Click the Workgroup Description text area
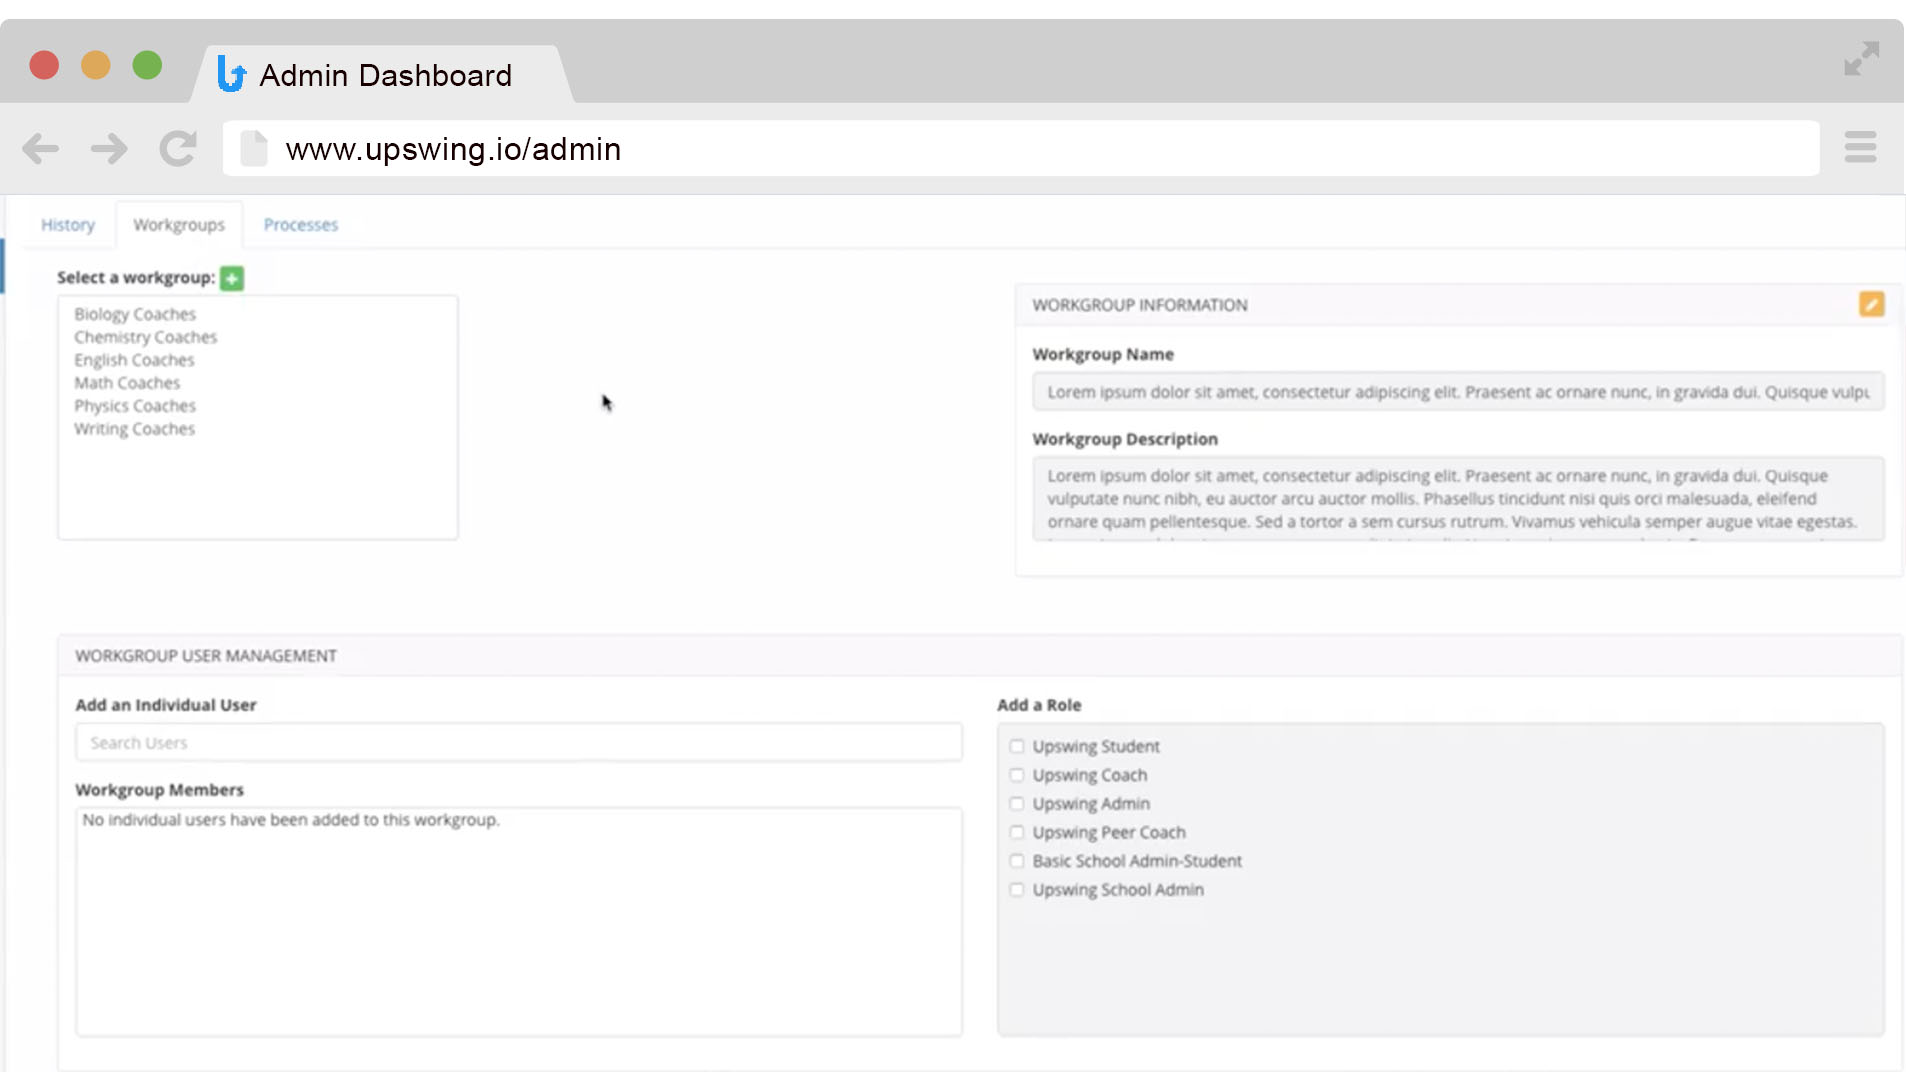This screenshot has width=1906, height=1072. pyautogui.click(x=1458, y=499)
